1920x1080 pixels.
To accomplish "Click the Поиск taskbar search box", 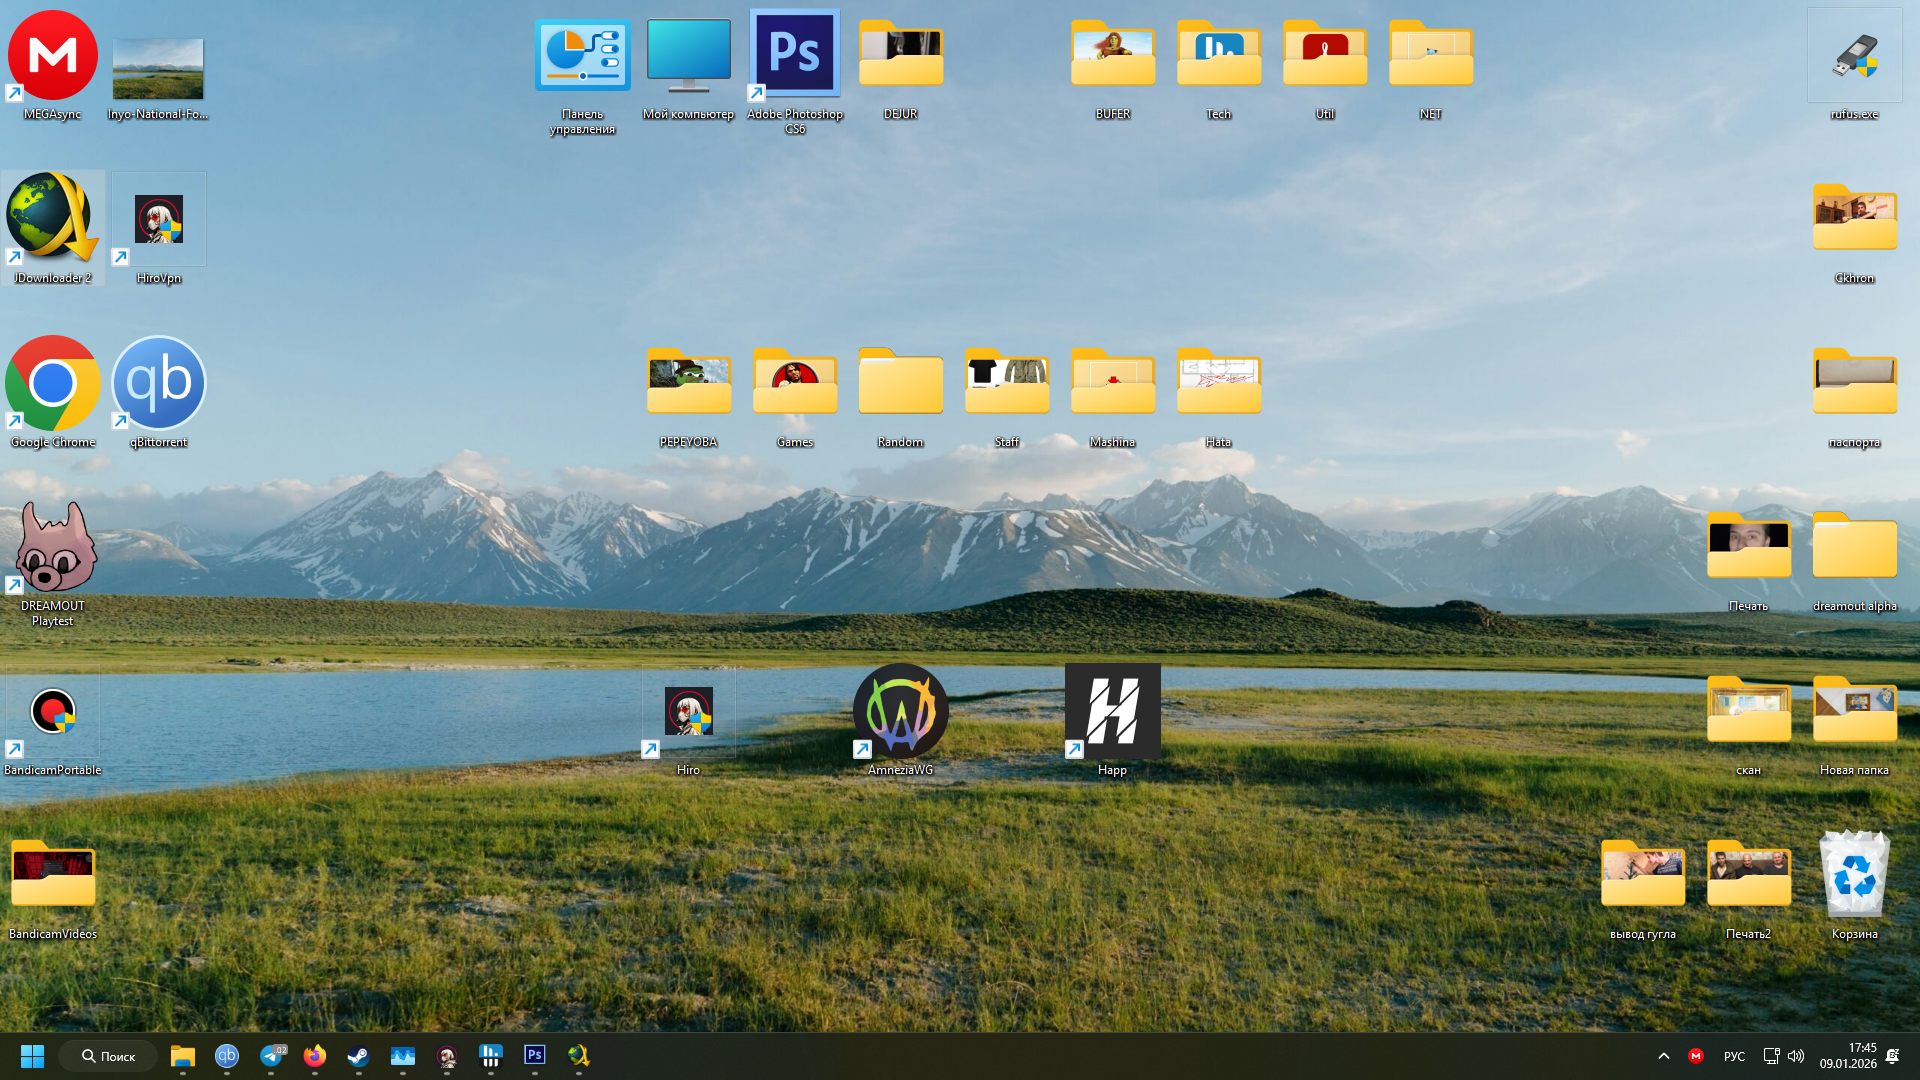I will (x=108, y=1056).
